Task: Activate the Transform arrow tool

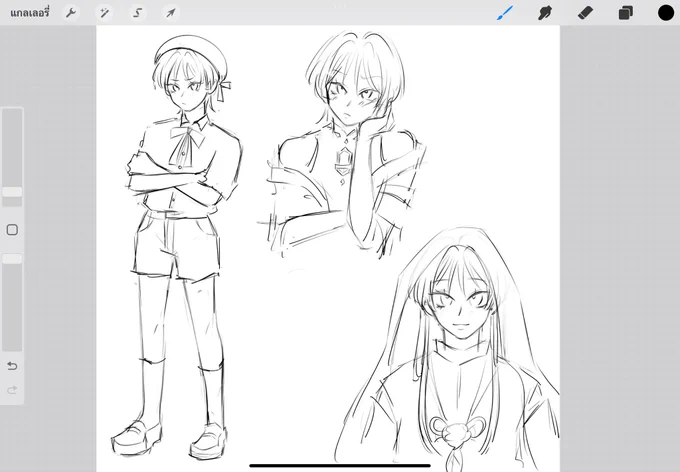Action: click(171, 13)
